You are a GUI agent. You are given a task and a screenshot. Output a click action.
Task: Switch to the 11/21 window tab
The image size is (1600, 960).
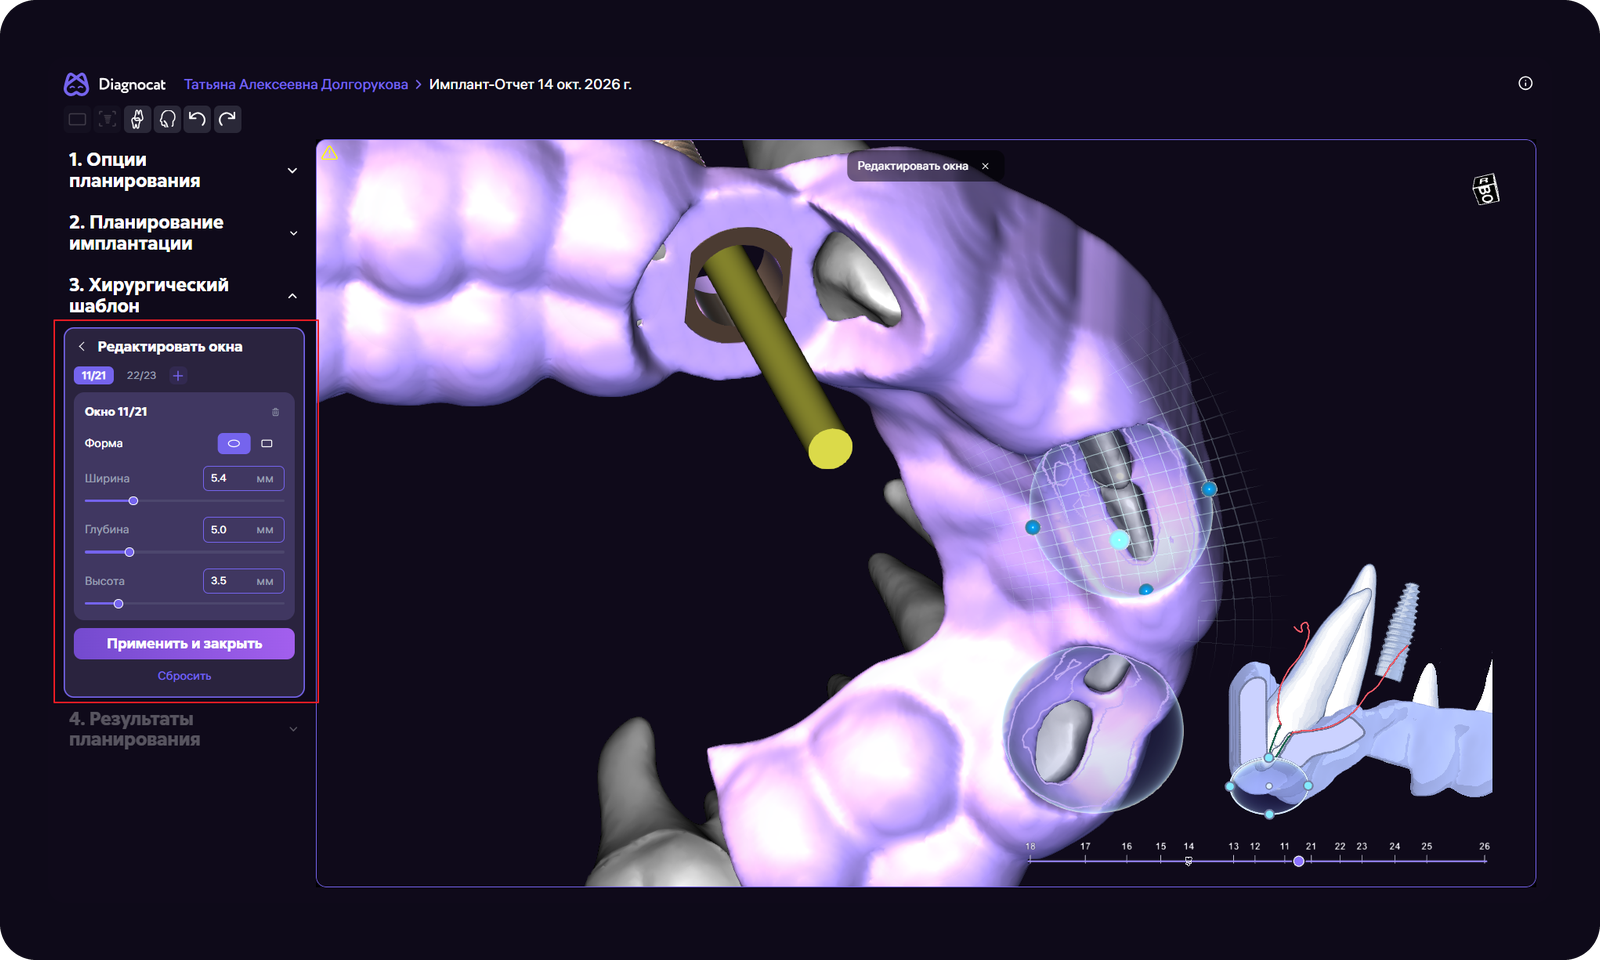[94, 376]
